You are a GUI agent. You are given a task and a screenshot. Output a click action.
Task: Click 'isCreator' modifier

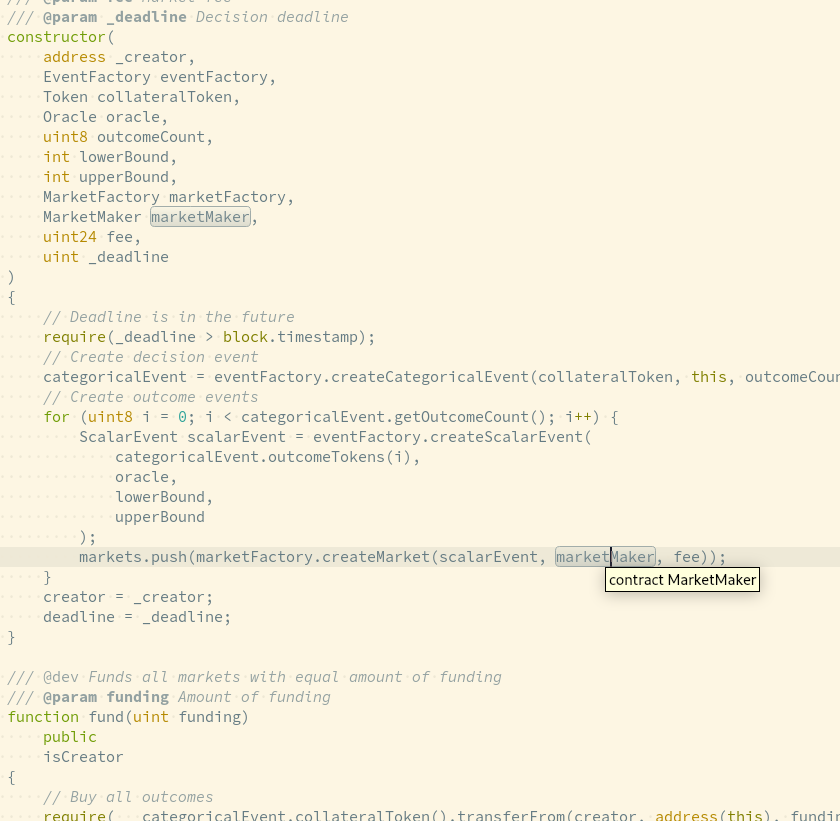[84, 757]
